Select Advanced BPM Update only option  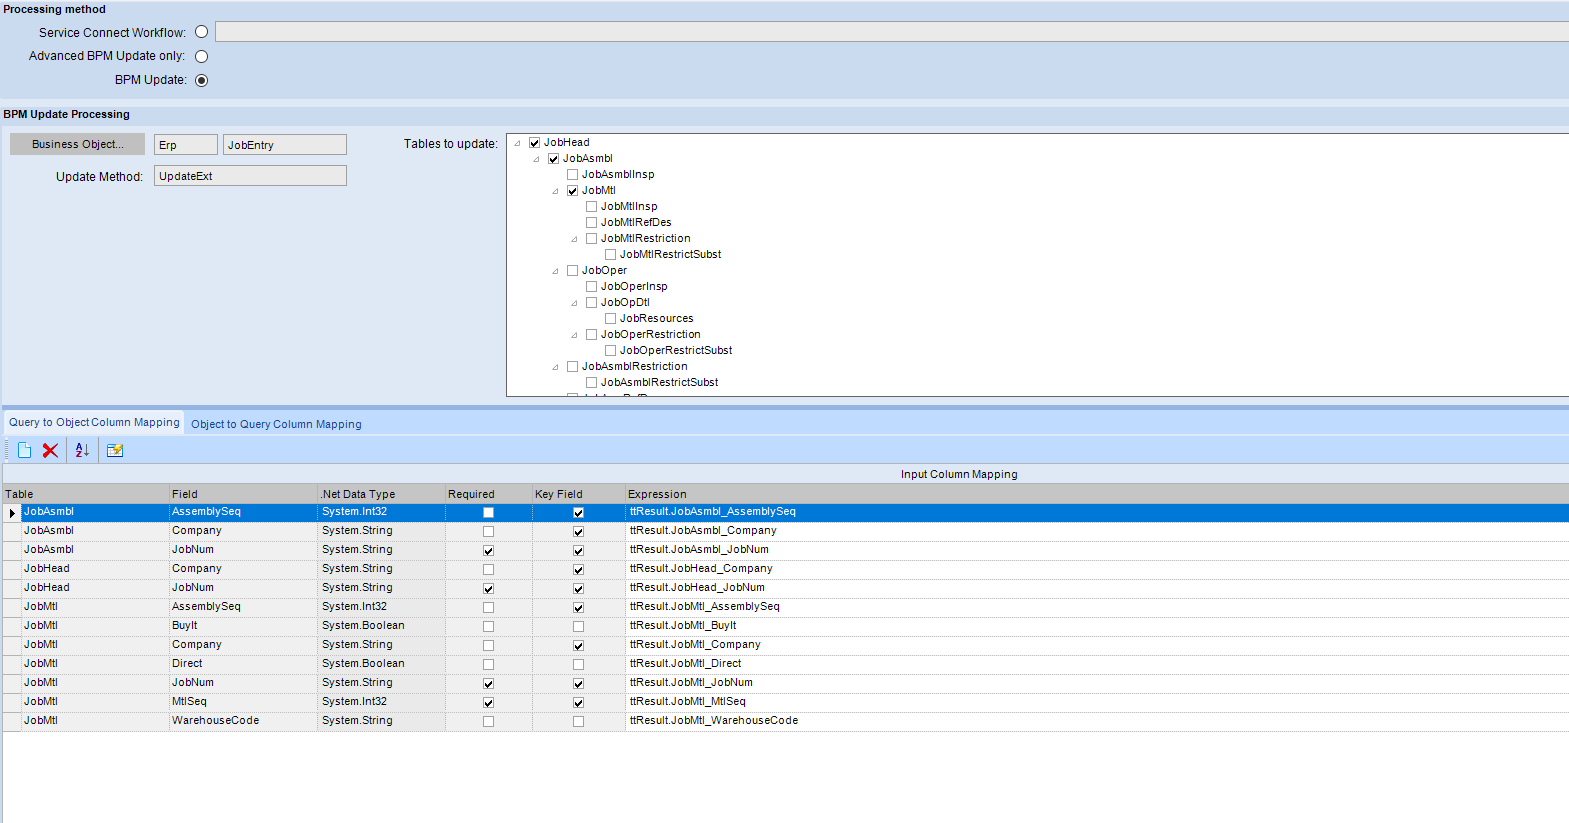pyautogui.click(x=201, y=56)
